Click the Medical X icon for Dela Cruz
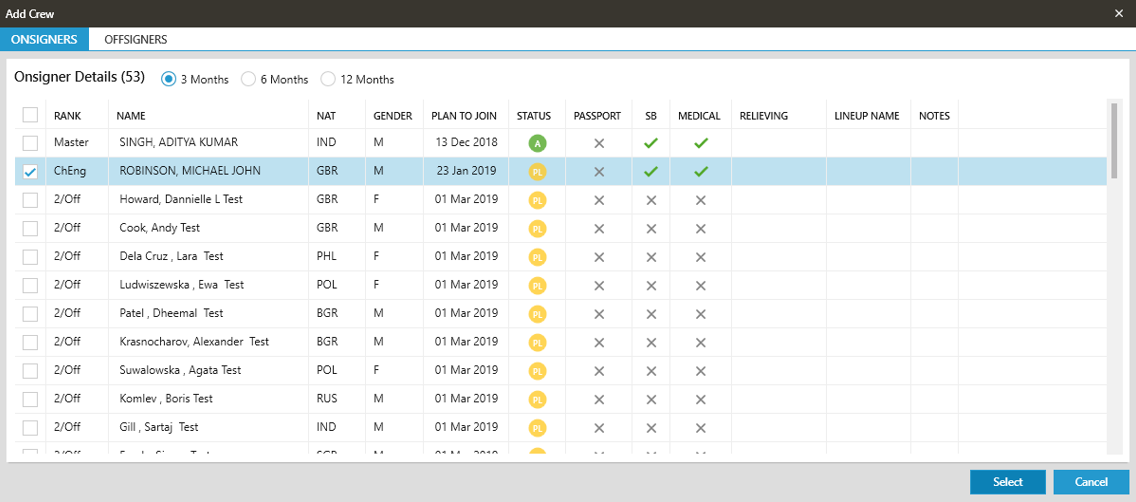Image resolution: width=1136 pixels, height=502 pixels. point(700,257)
